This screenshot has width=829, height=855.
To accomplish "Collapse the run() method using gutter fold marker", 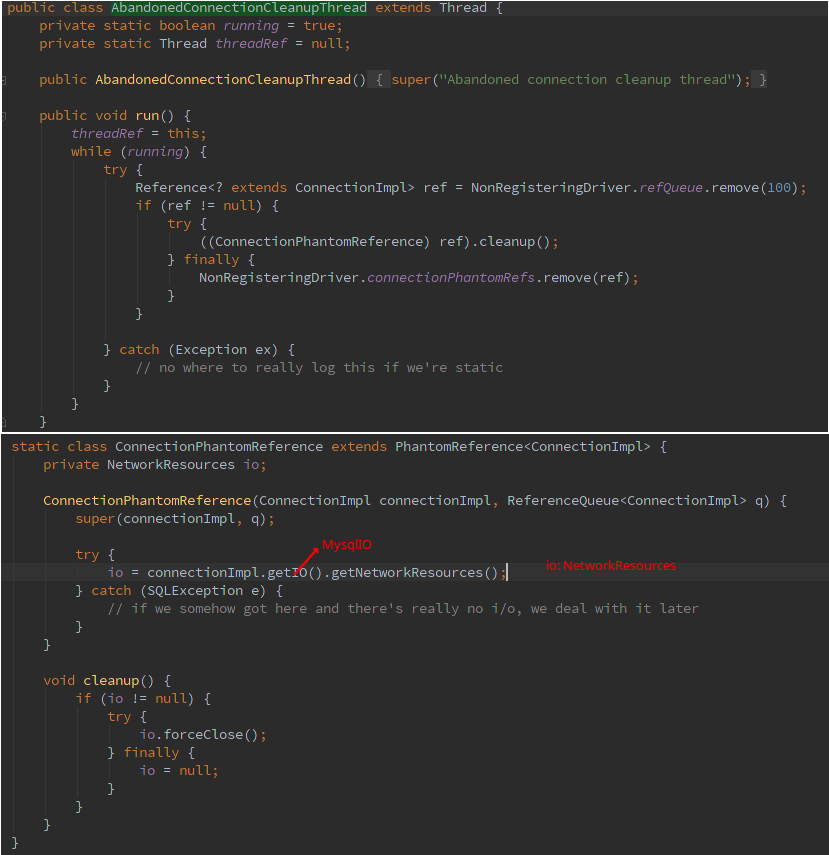I will [5, 116].
